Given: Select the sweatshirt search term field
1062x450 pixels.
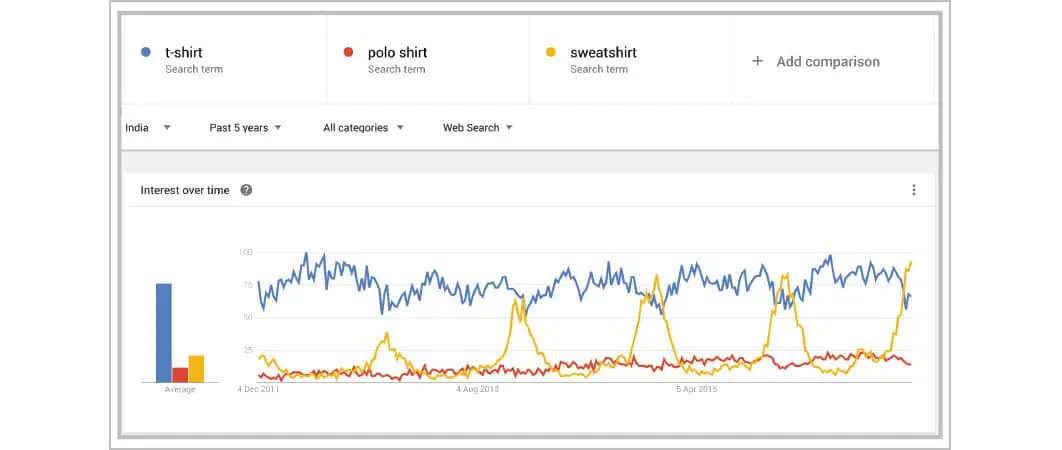Looking at the screenshot, I should (603, 52).
